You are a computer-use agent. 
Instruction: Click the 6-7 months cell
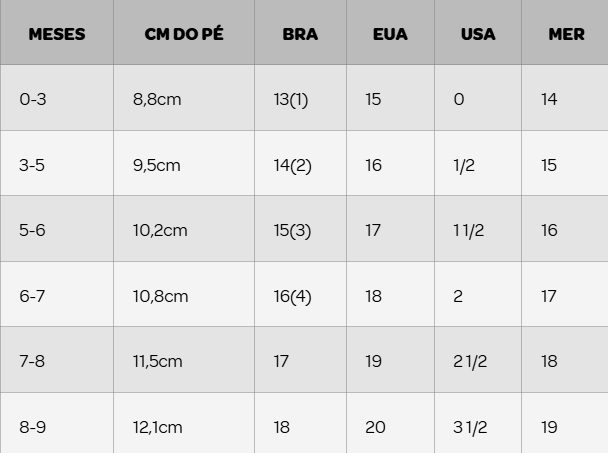(32, 296)
